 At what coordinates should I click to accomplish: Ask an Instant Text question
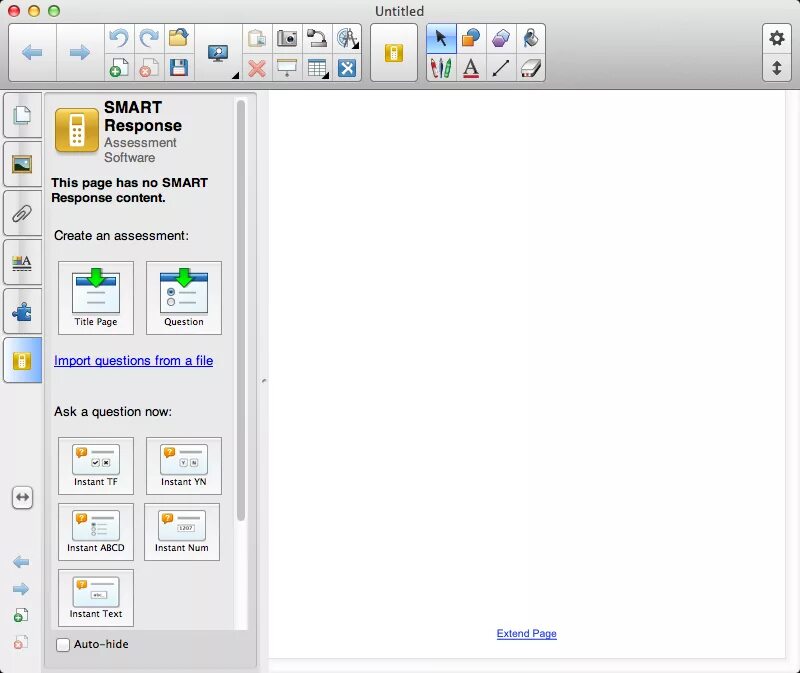(x=96, y=598)
